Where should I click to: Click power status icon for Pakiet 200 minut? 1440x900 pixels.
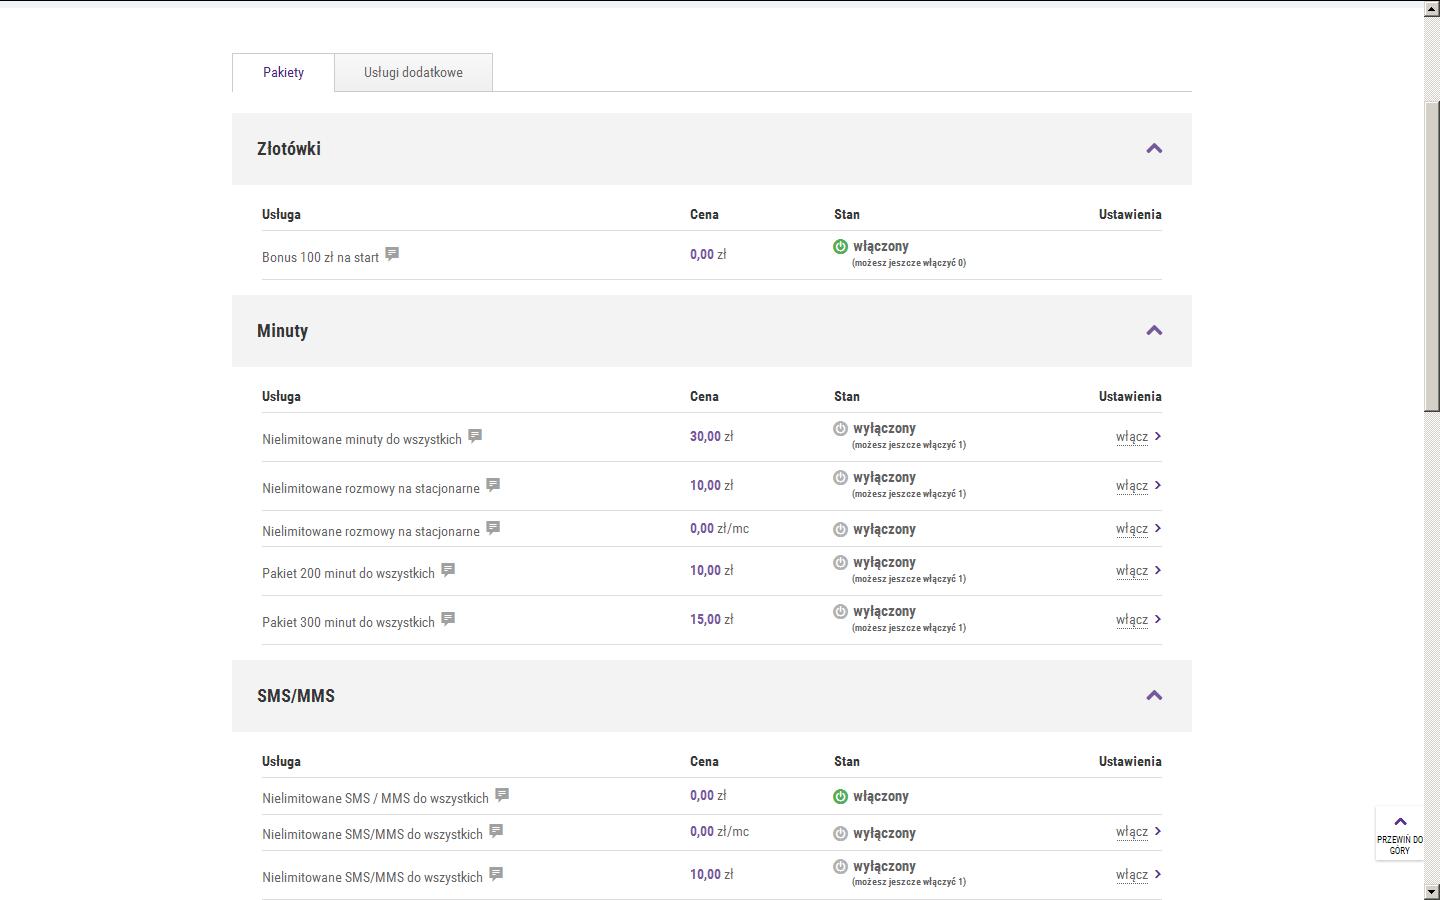[840, 562]
